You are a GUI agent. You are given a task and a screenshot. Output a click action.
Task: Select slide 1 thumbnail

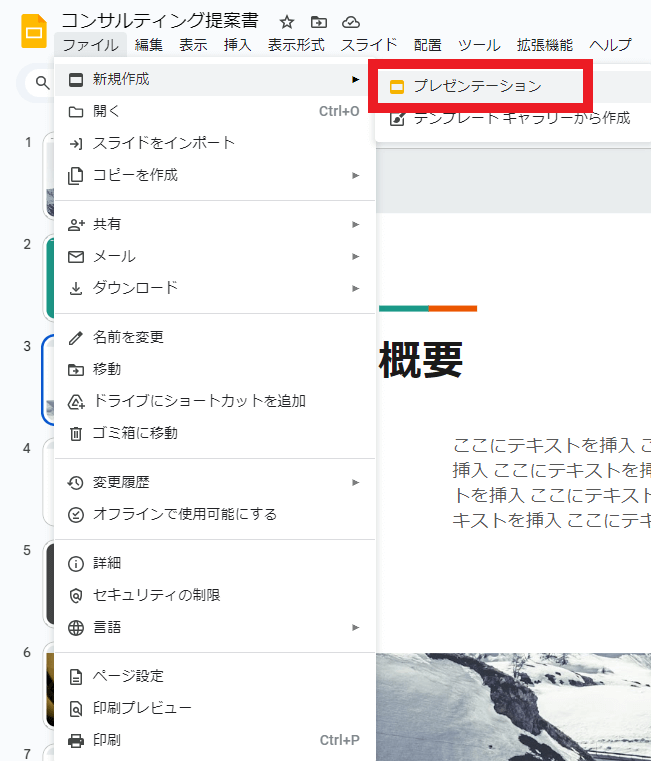click(x=49, y=176)
